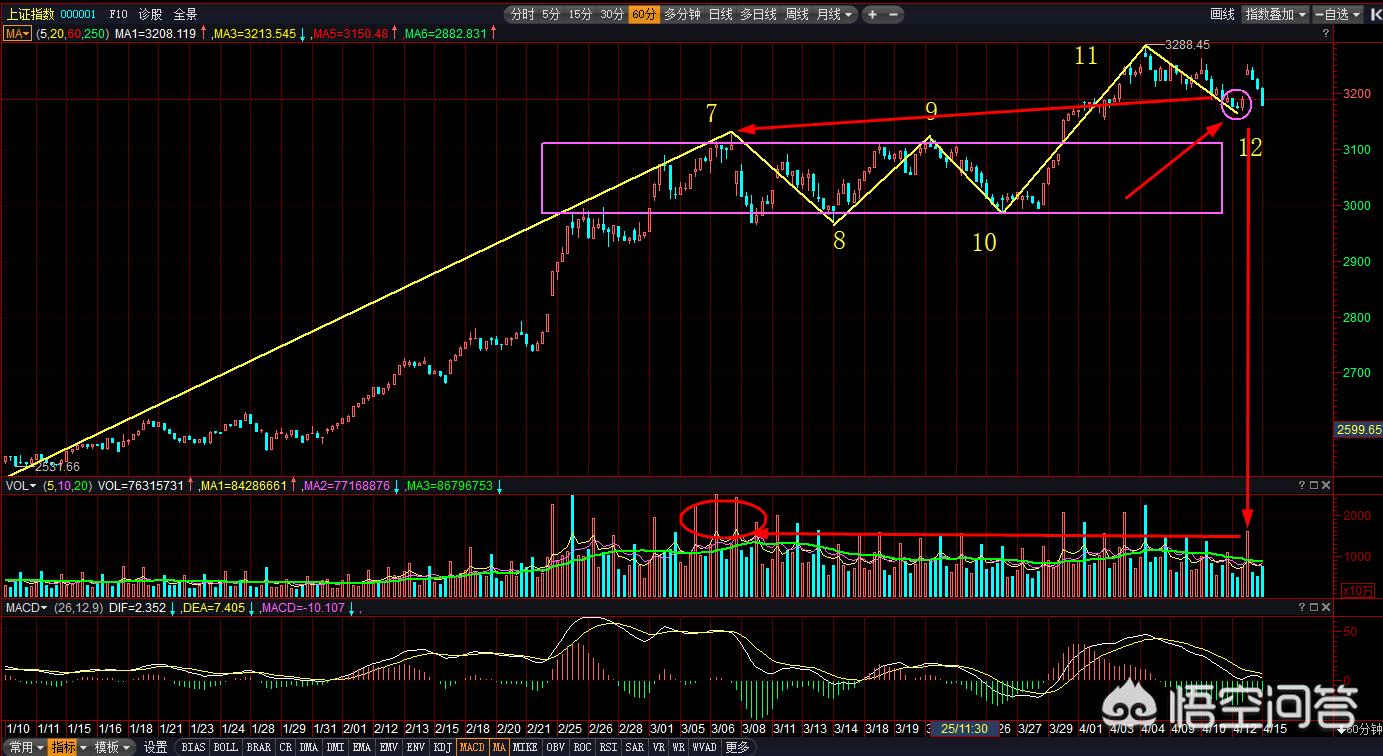Toggle the MIKE indicator
This screenshot has width=1383, height=756.
(526, 747)
